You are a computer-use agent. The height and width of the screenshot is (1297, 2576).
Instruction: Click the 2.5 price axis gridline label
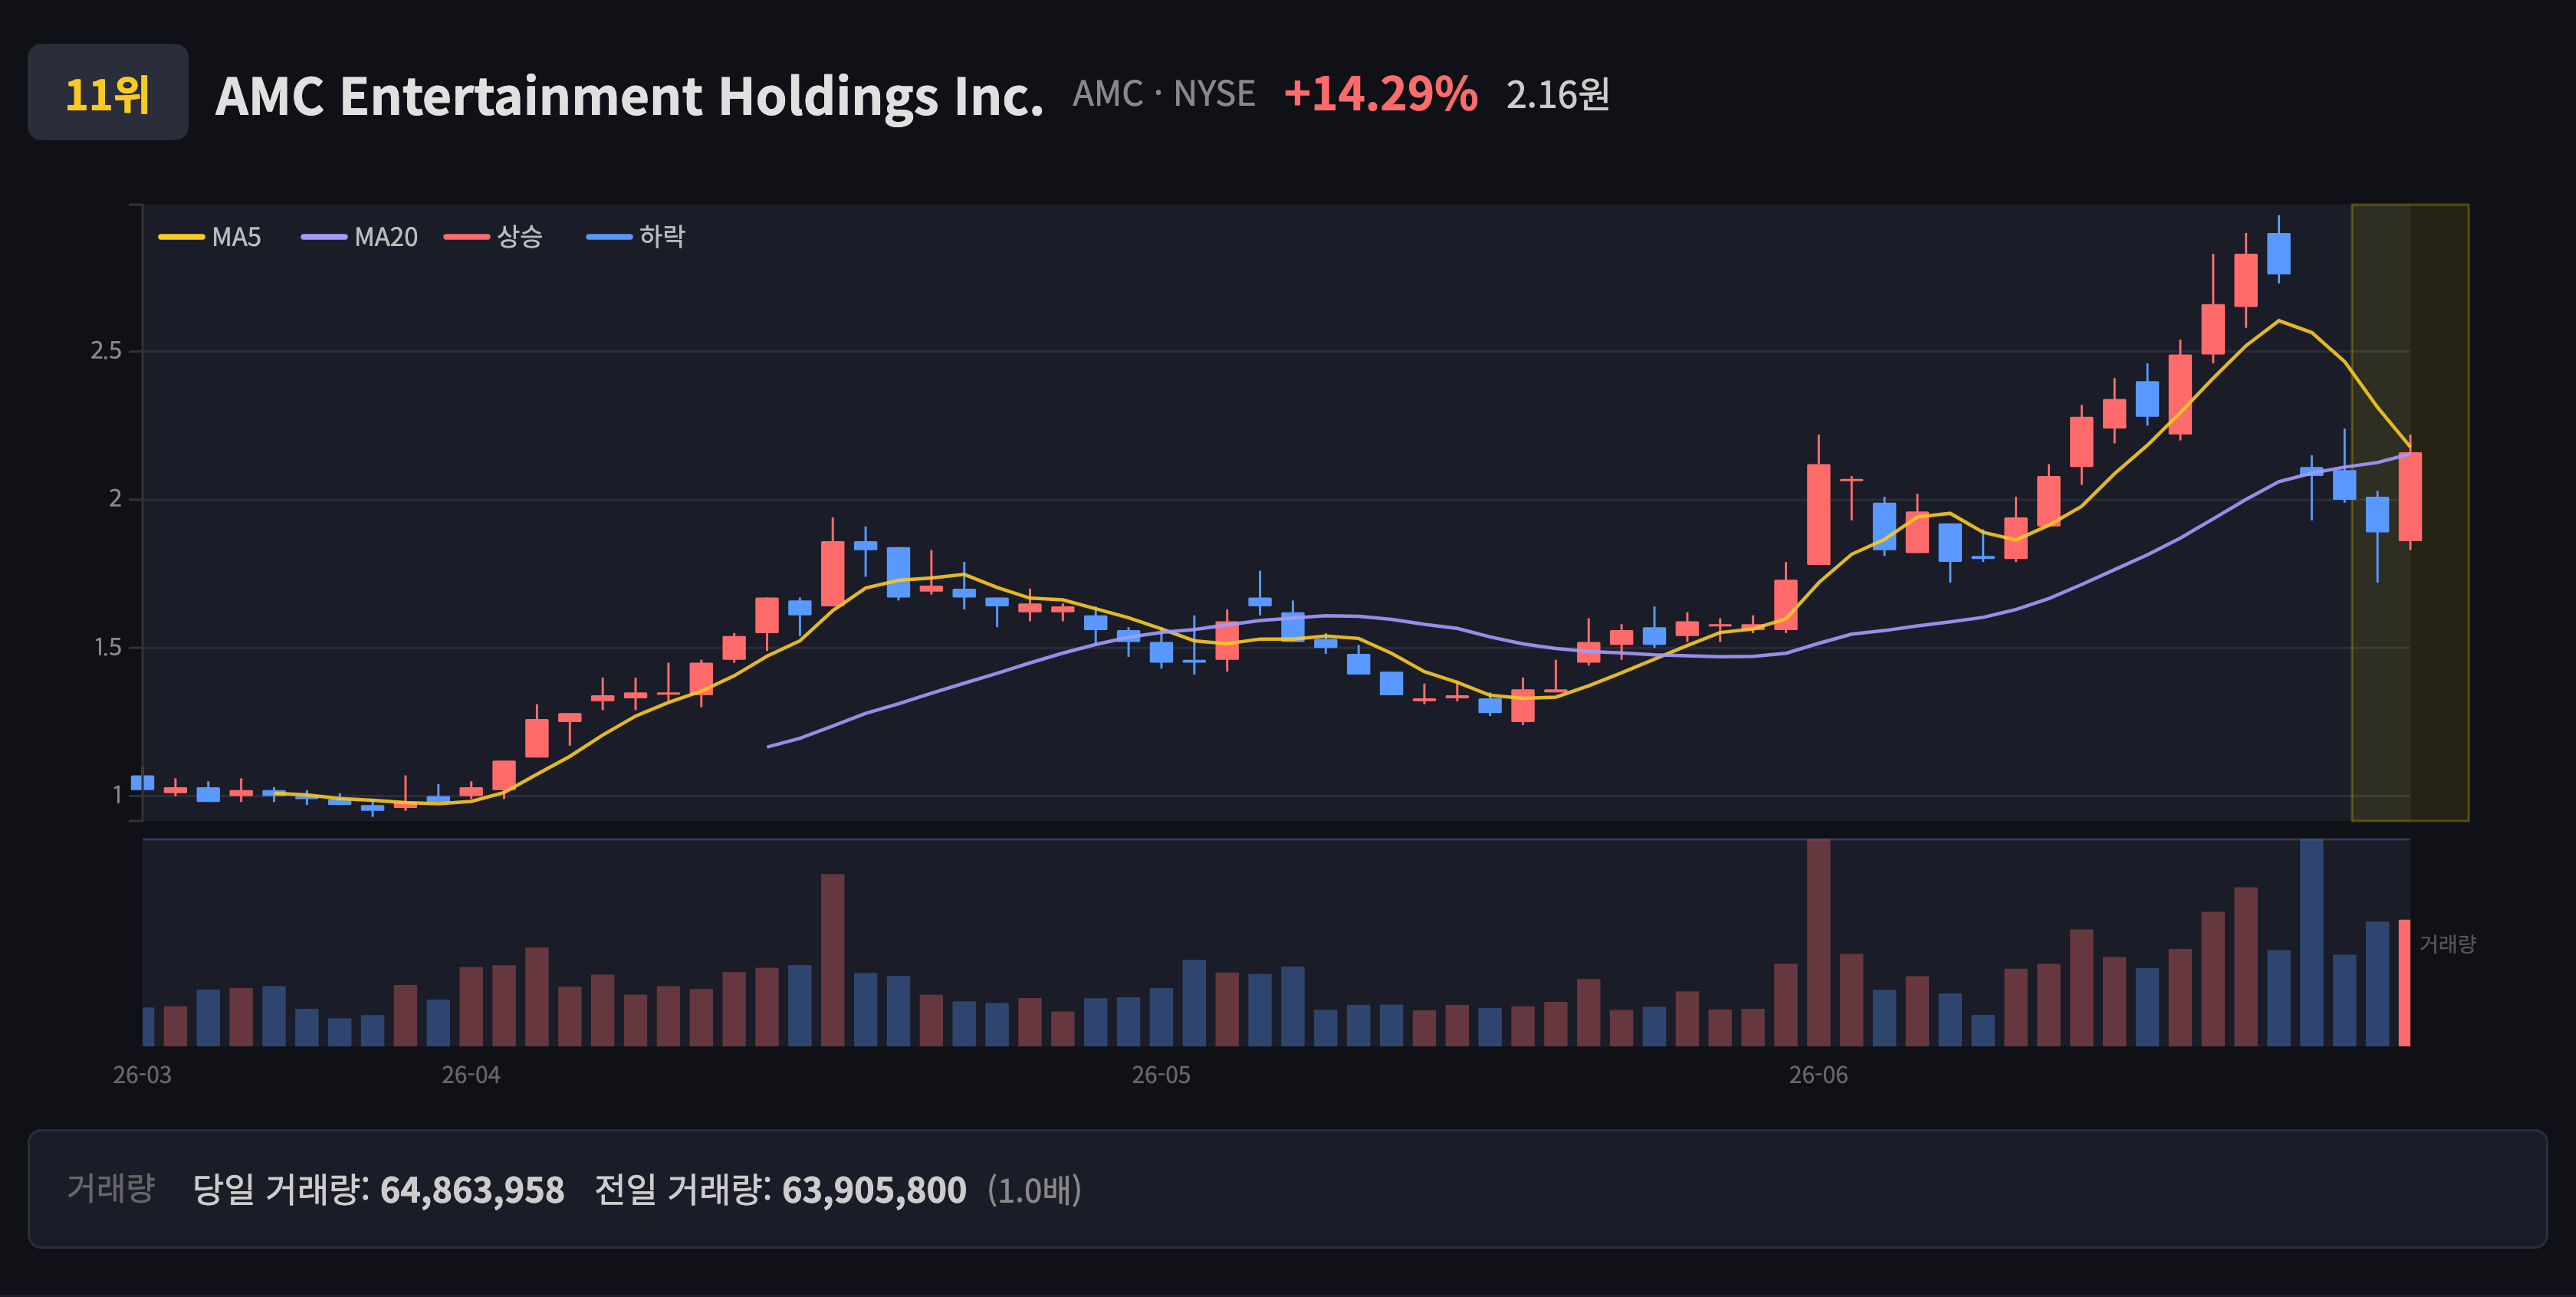click(106, 351)
